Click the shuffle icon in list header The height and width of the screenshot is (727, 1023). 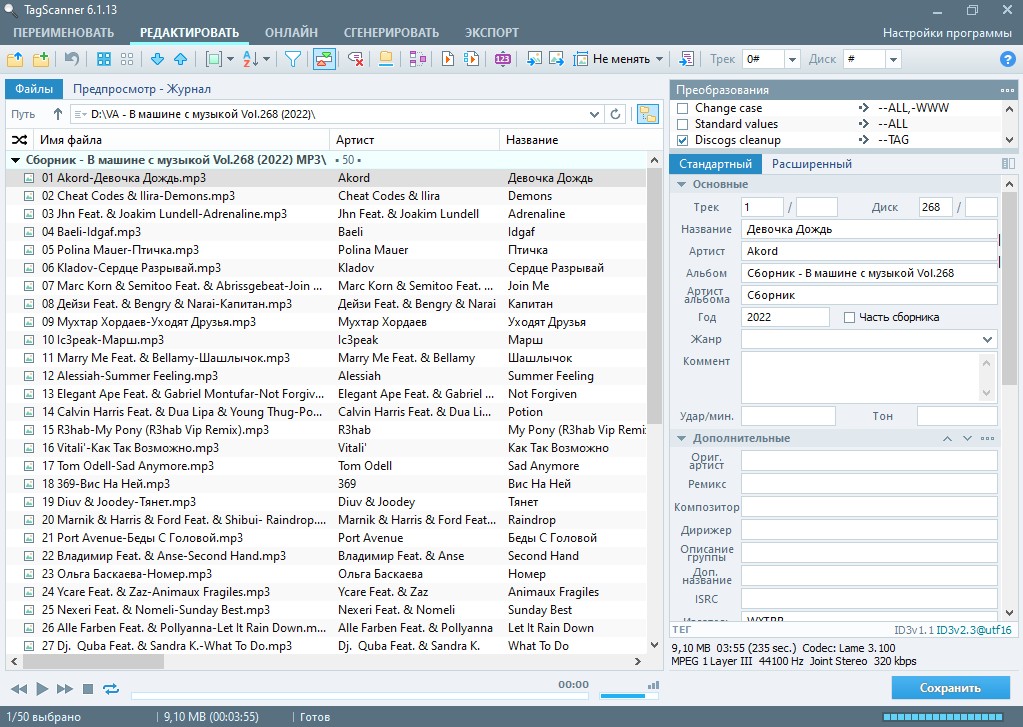click(x=19, y=140)
